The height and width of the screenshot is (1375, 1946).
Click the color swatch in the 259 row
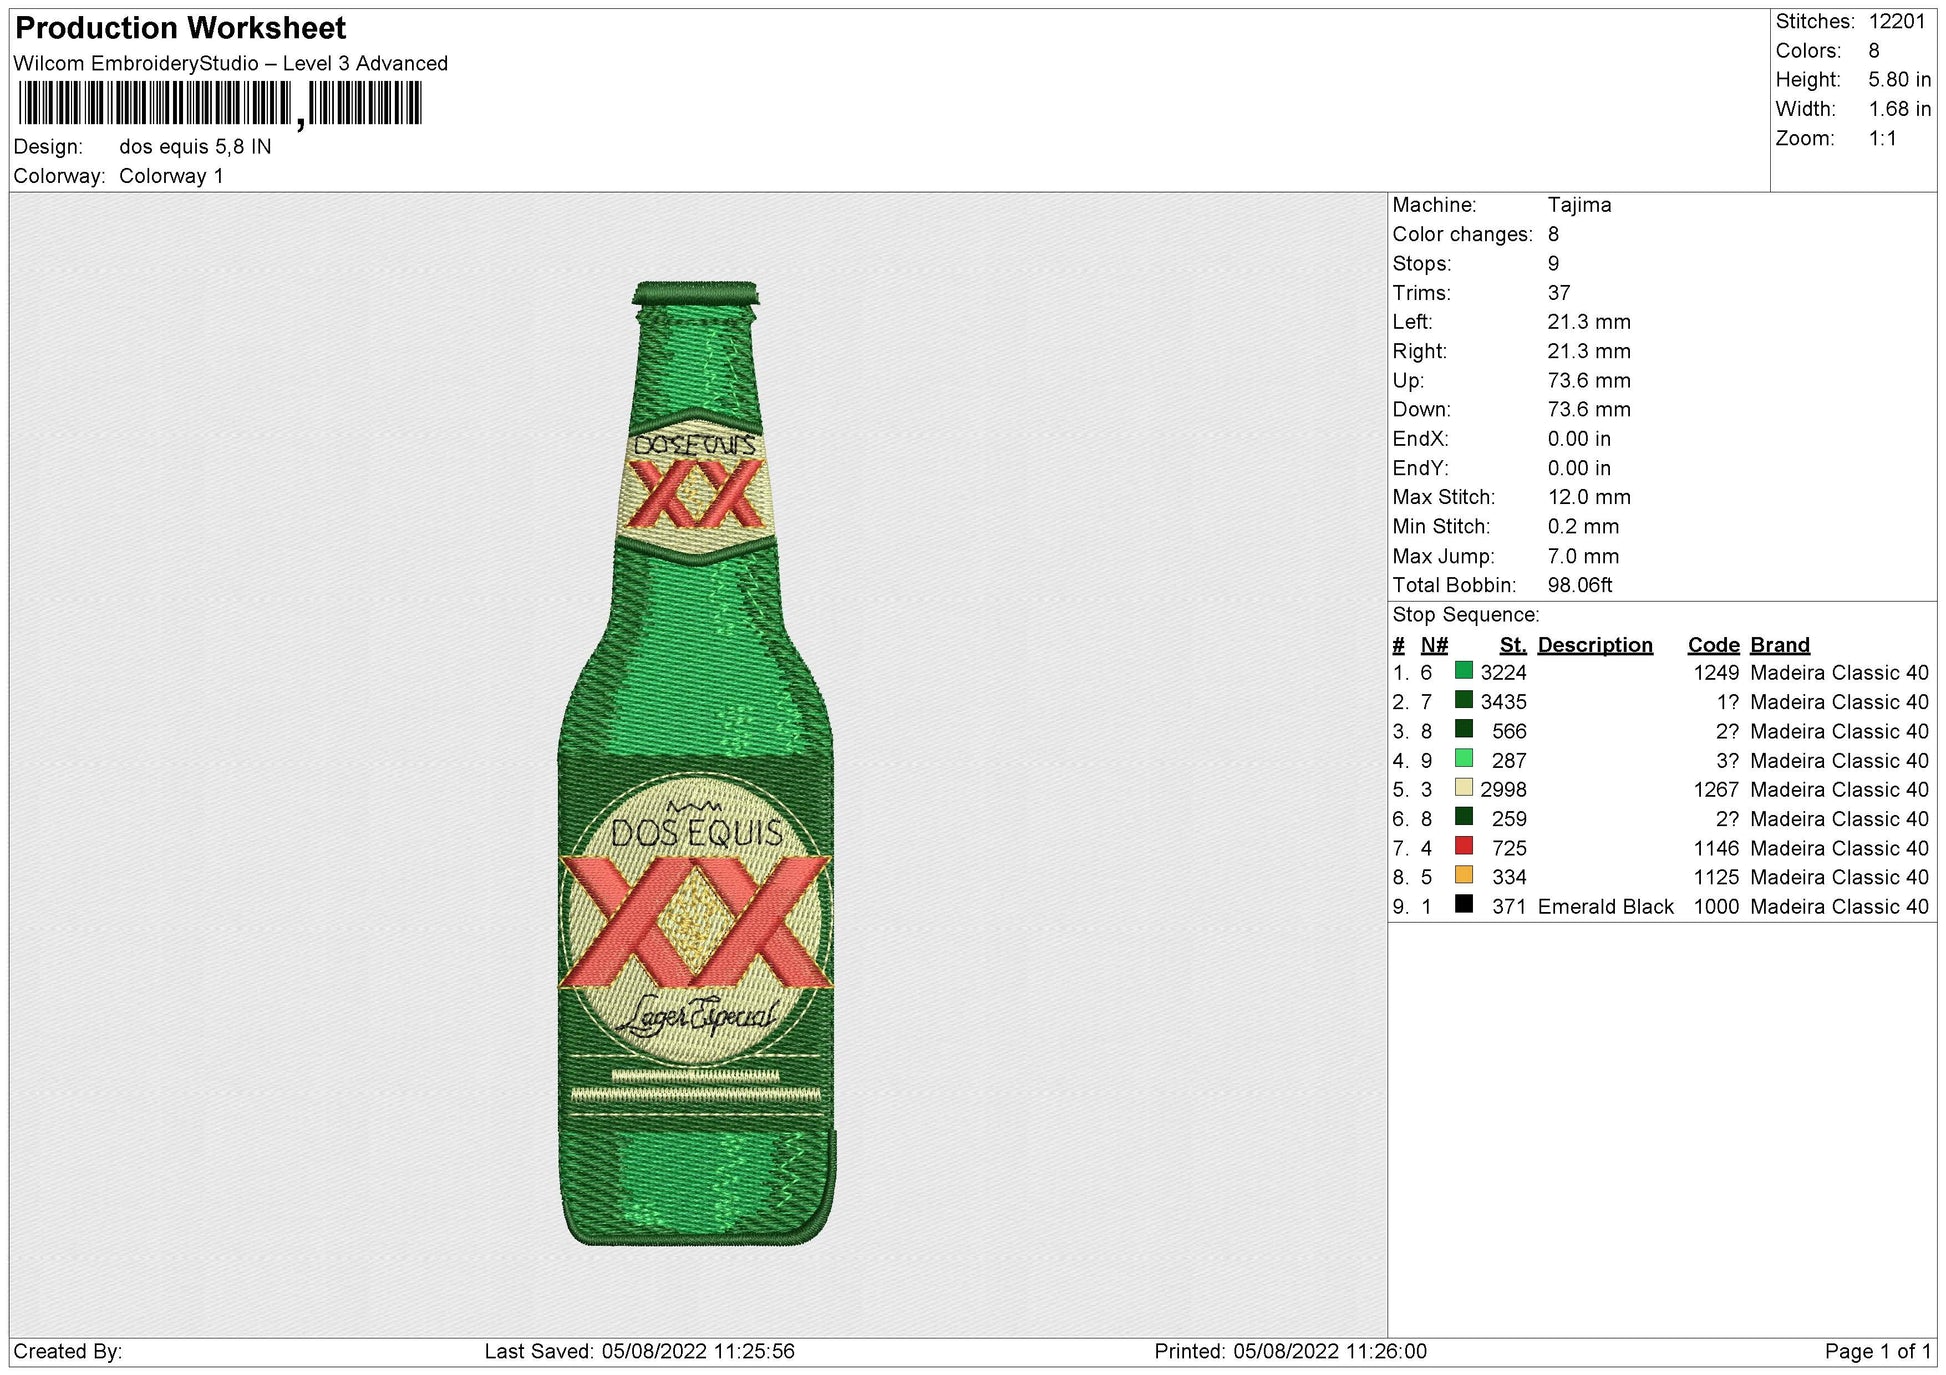1464,817
